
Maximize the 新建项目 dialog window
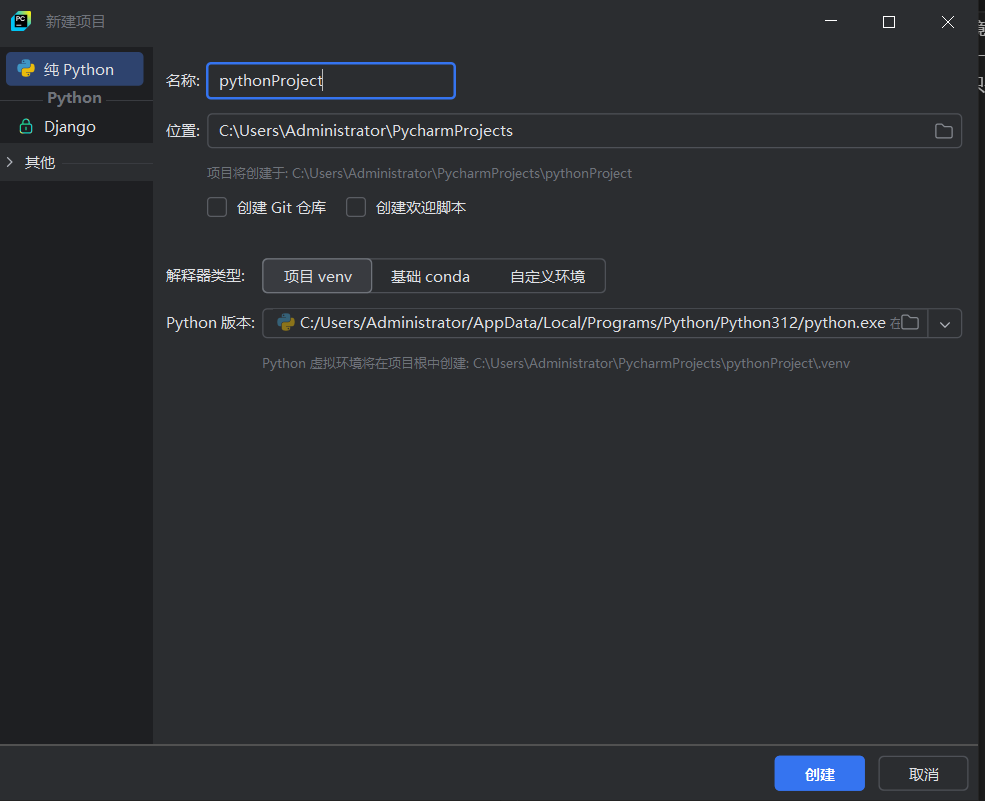click(x=888, y=22)
